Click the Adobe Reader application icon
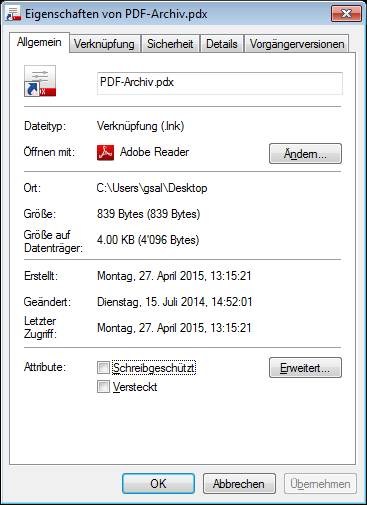This screenshot has height=505, width=367. [105, 153]
